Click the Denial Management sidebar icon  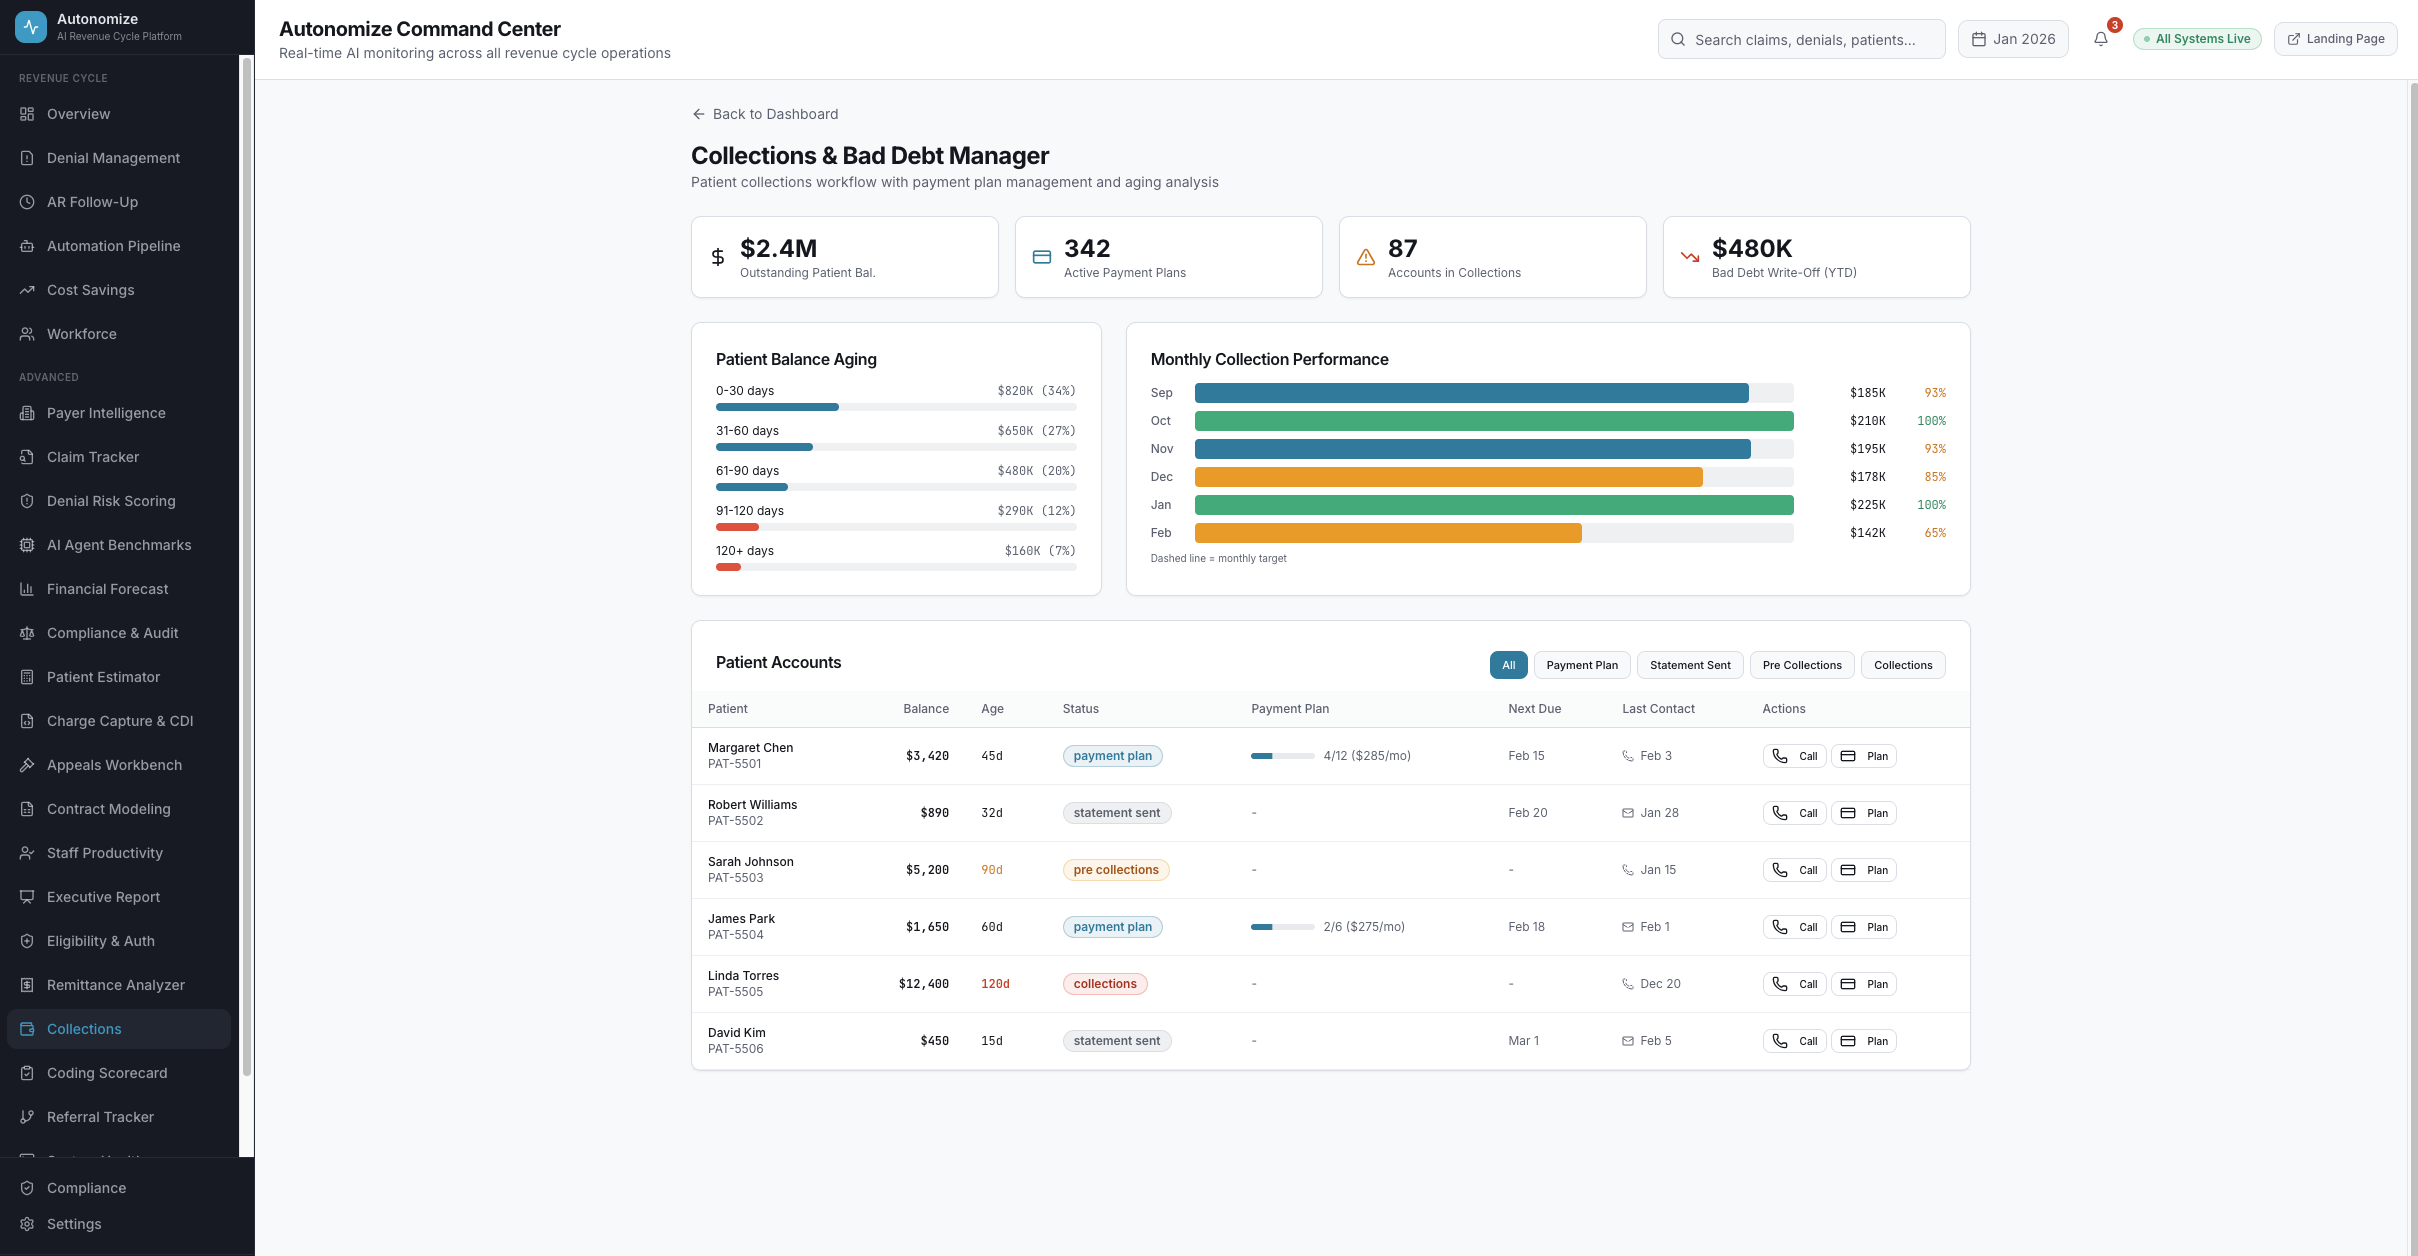point(27,158)
